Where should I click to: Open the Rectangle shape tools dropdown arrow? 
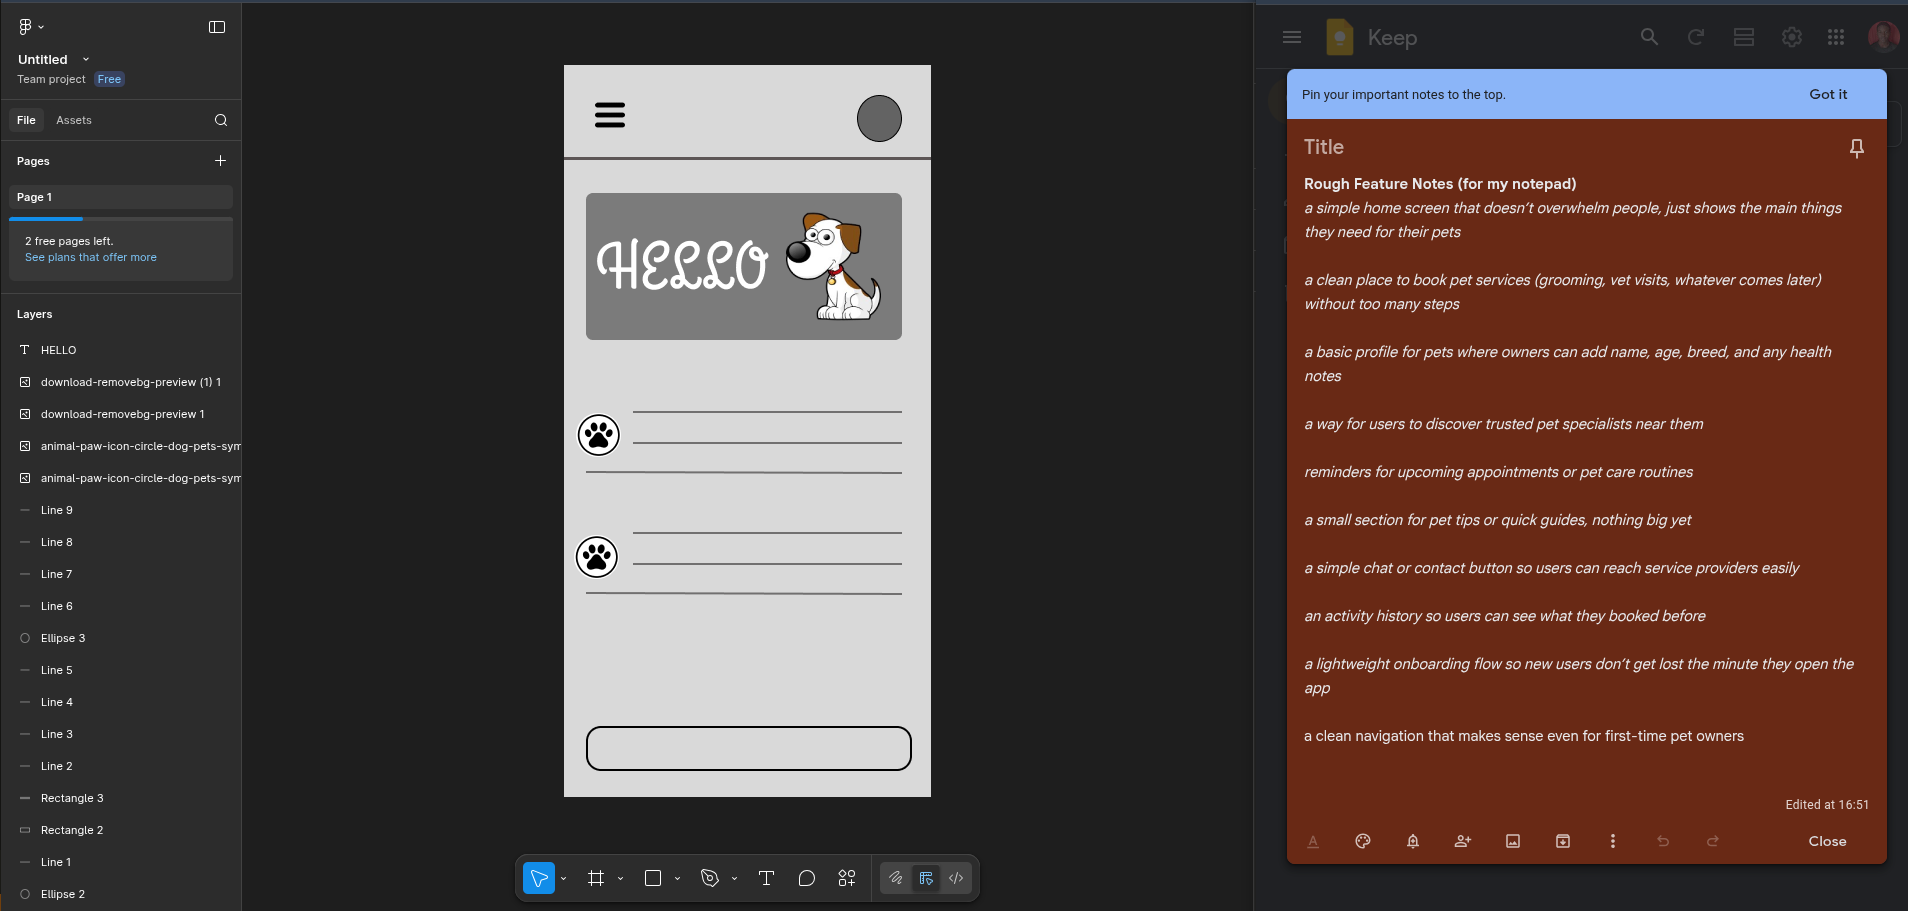point(678,879)
